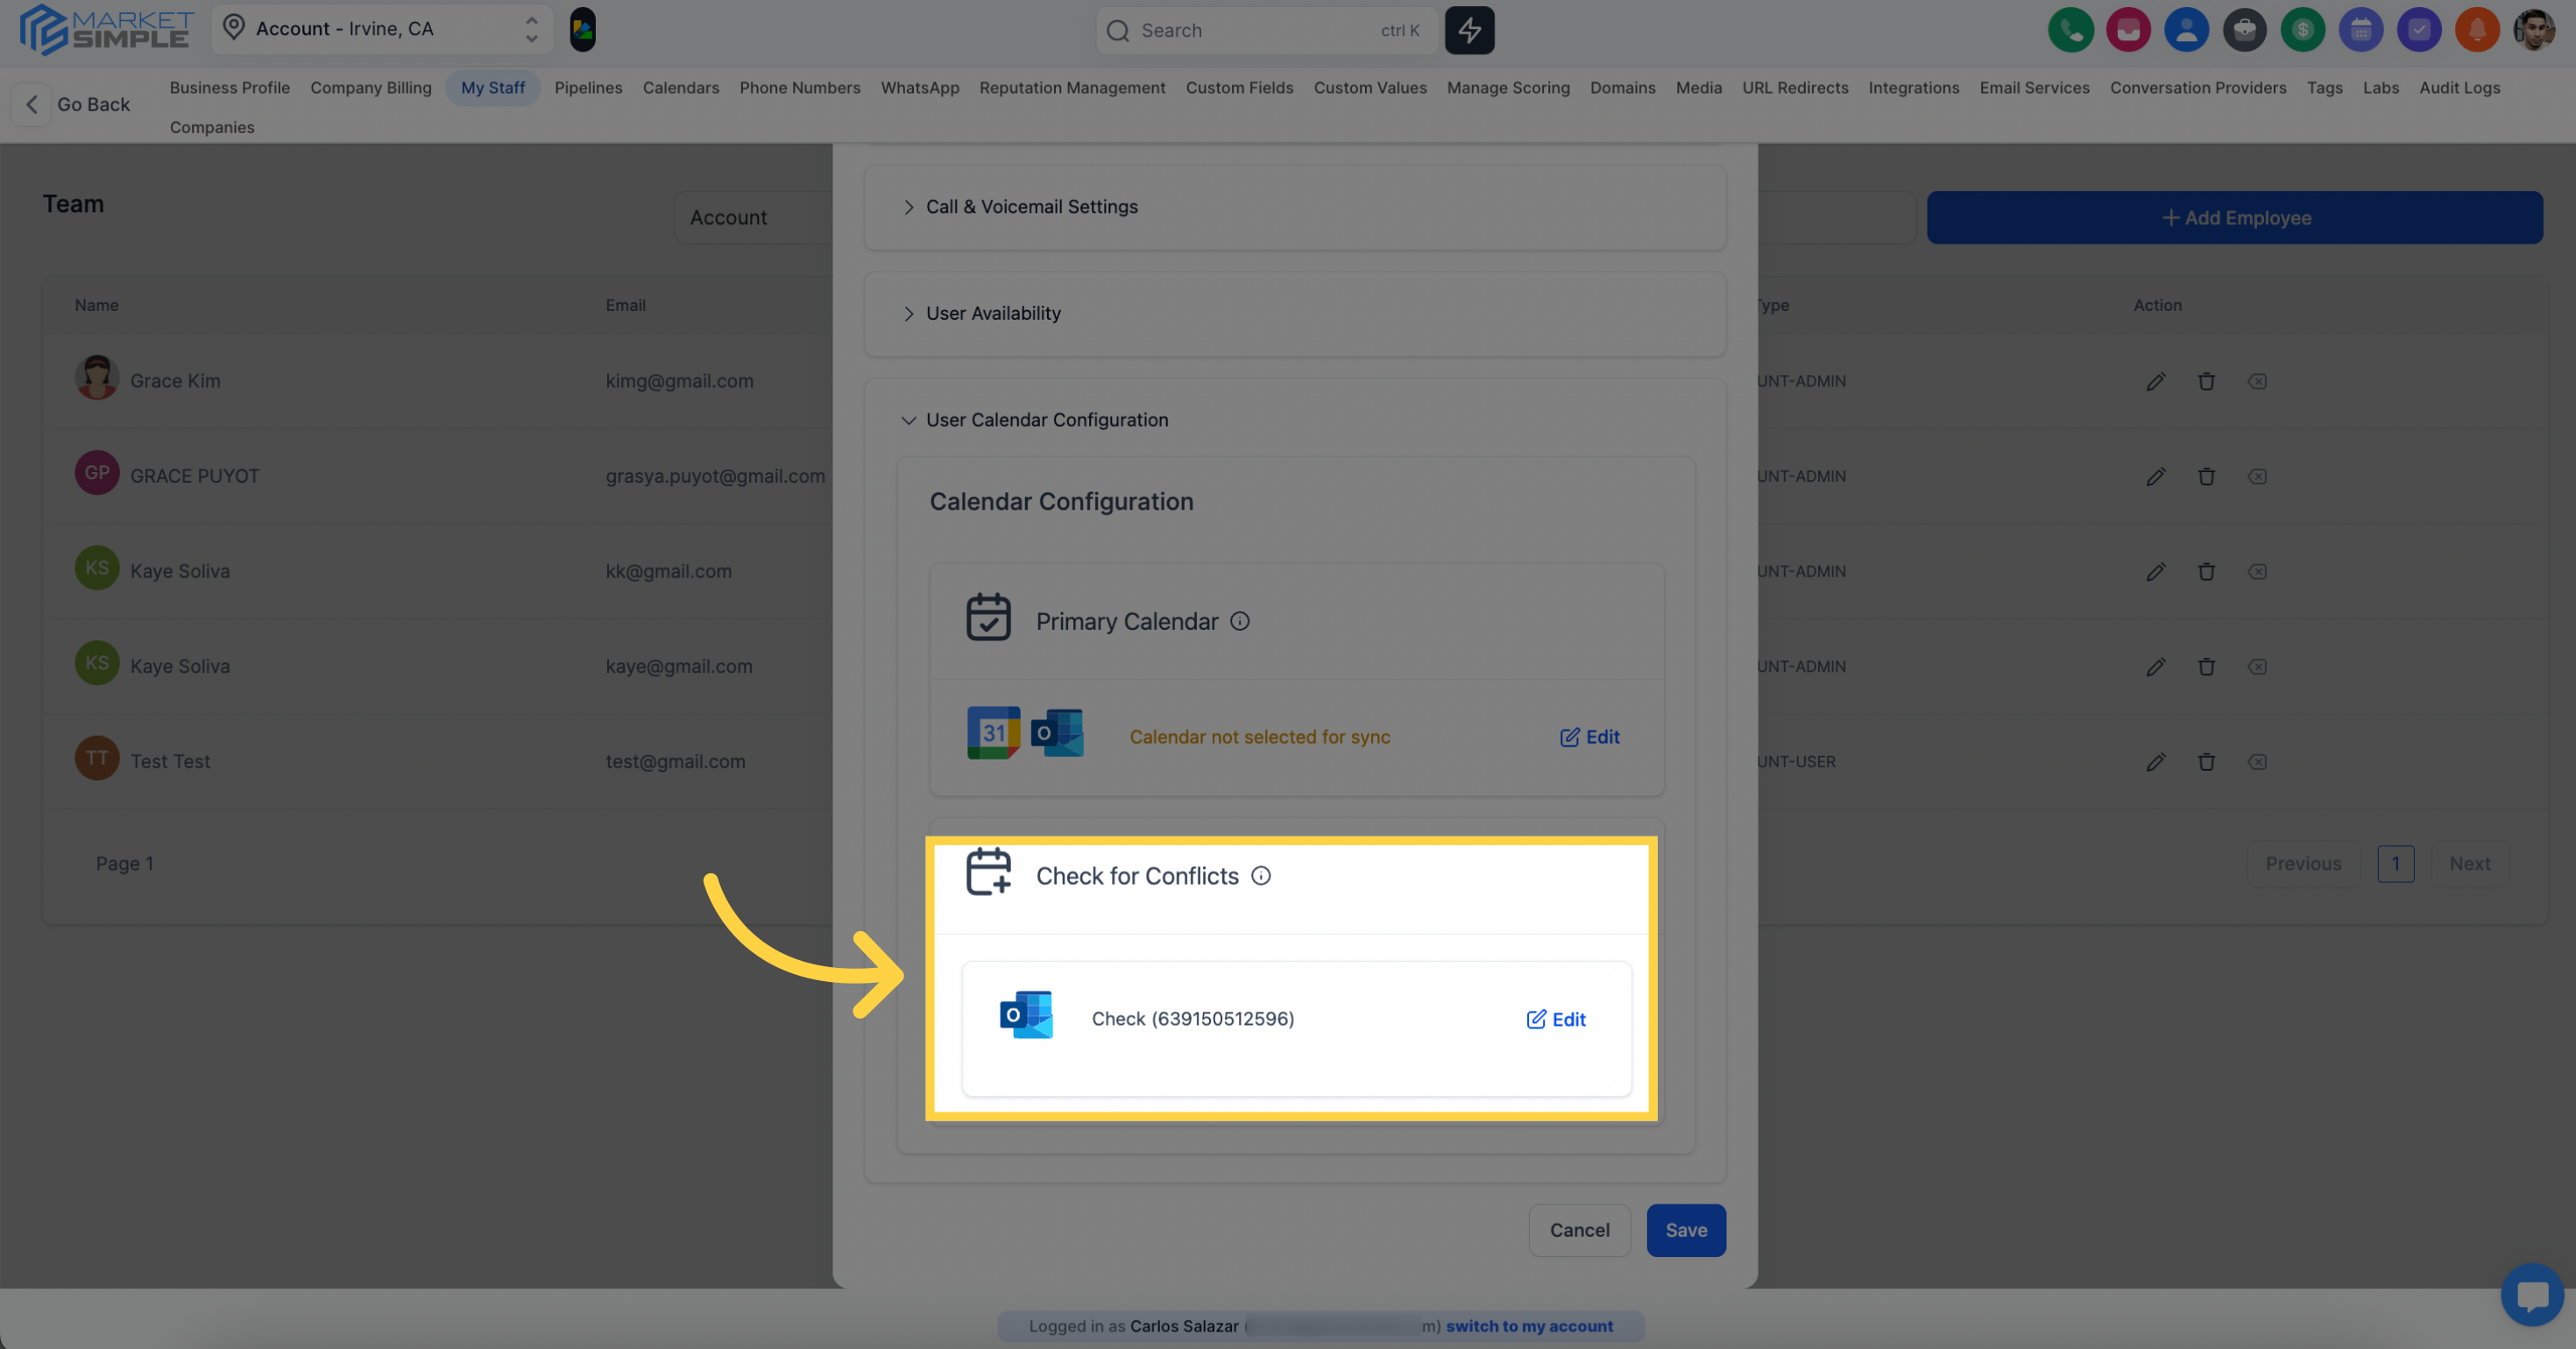Open the chat support bubble icon

2531,1295
